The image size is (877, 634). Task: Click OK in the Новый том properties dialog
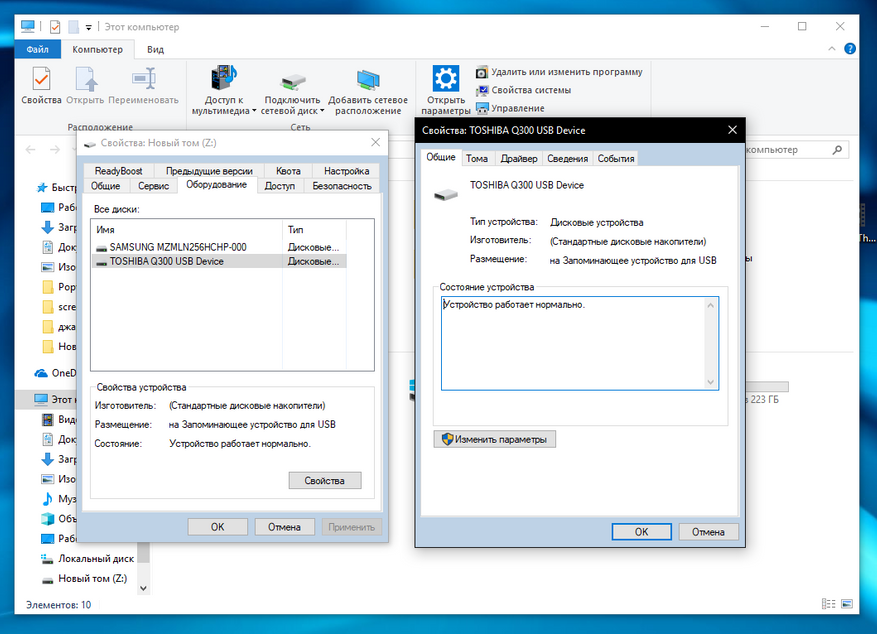pos(218,527)
